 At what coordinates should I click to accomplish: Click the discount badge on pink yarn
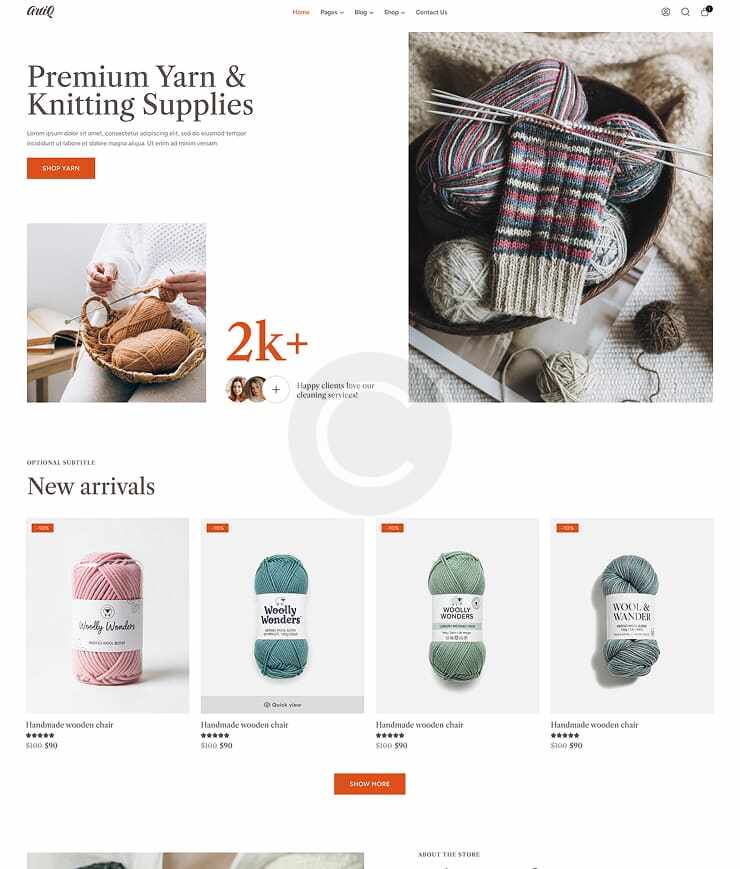43,528
